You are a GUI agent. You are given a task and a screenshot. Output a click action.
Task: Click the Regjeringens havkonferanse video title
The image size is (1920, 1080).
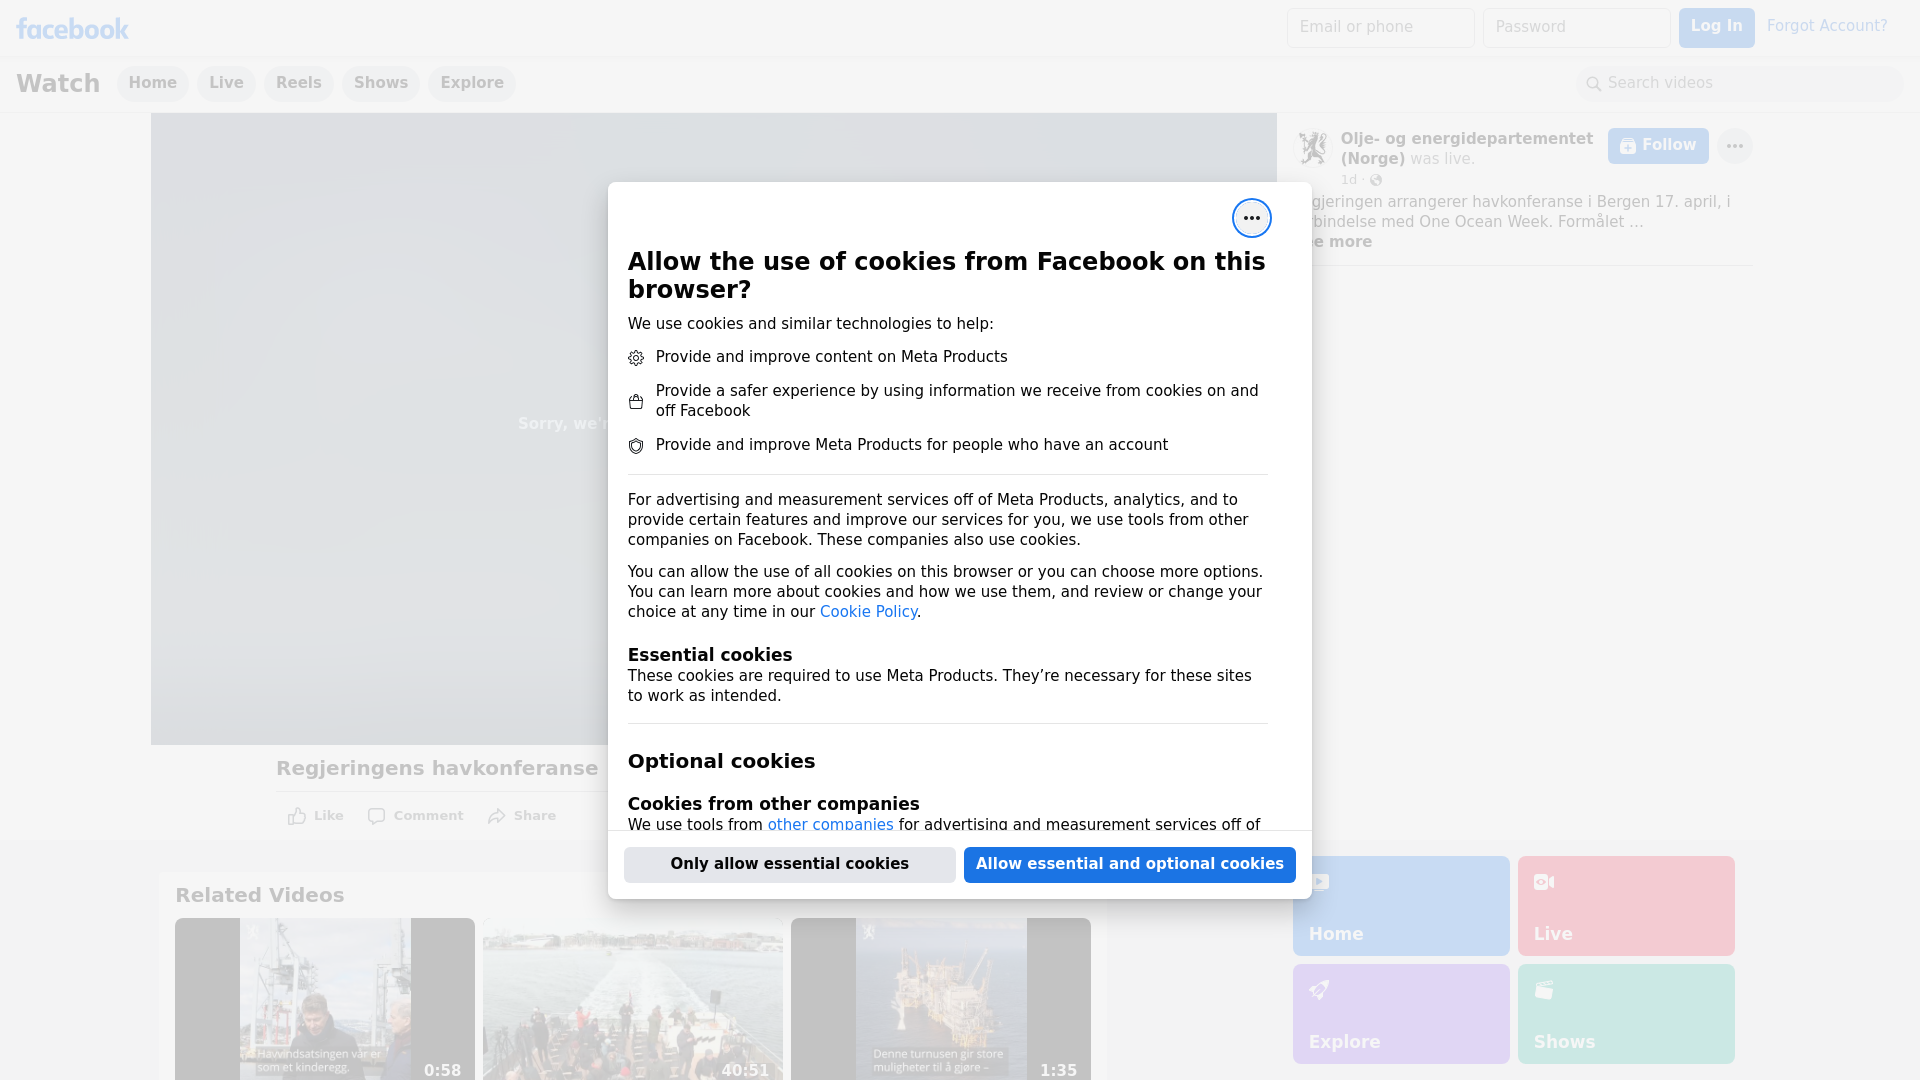click(437, 769)
